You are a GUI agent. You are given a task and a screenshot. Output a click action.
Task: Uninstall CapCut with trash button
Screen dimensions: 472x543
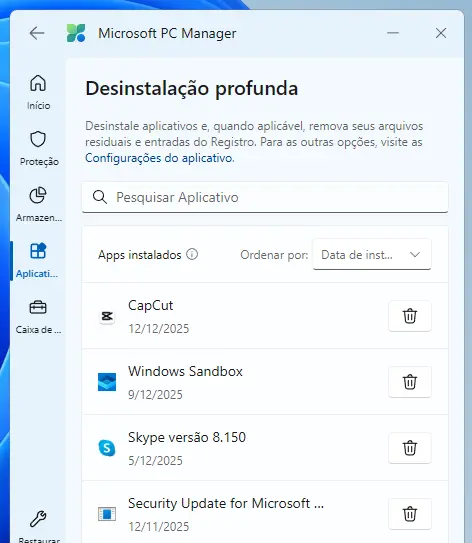click(x=410, y=316)
